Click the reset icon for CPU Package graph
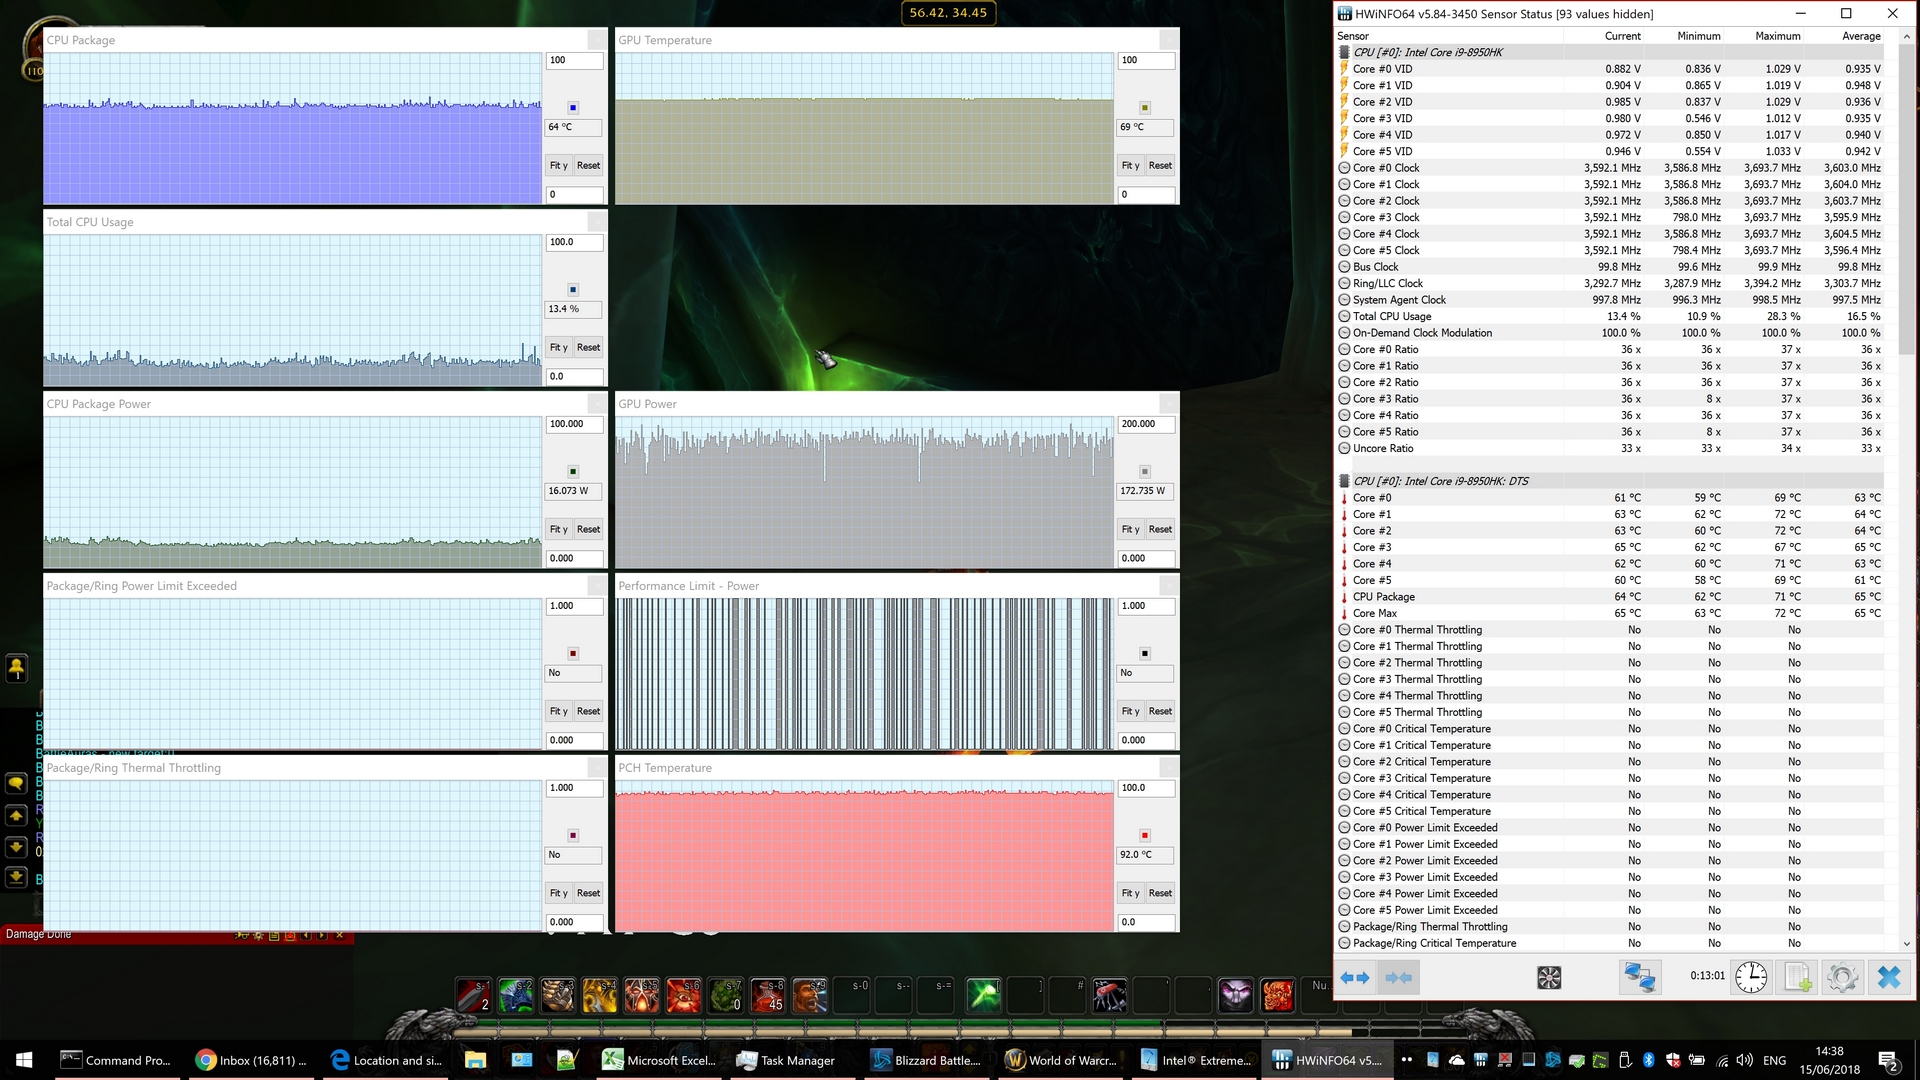Image resolution: width=1920 pixels, height=1080 pixels. tap(588, 165)
